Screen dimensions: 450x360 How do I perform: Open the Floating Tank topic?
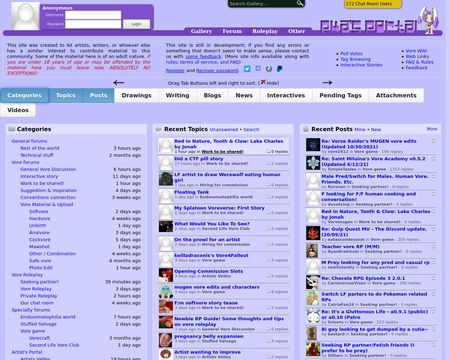click(x=192, y=192)
